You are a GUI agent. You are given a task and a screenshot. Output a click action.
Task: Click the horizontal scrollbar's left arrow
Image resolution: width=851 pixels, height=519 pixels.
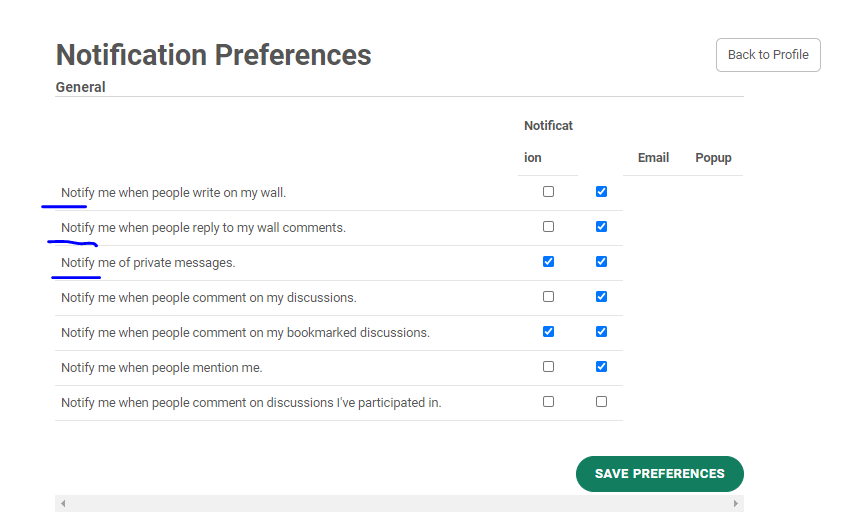tap(62, 503)
